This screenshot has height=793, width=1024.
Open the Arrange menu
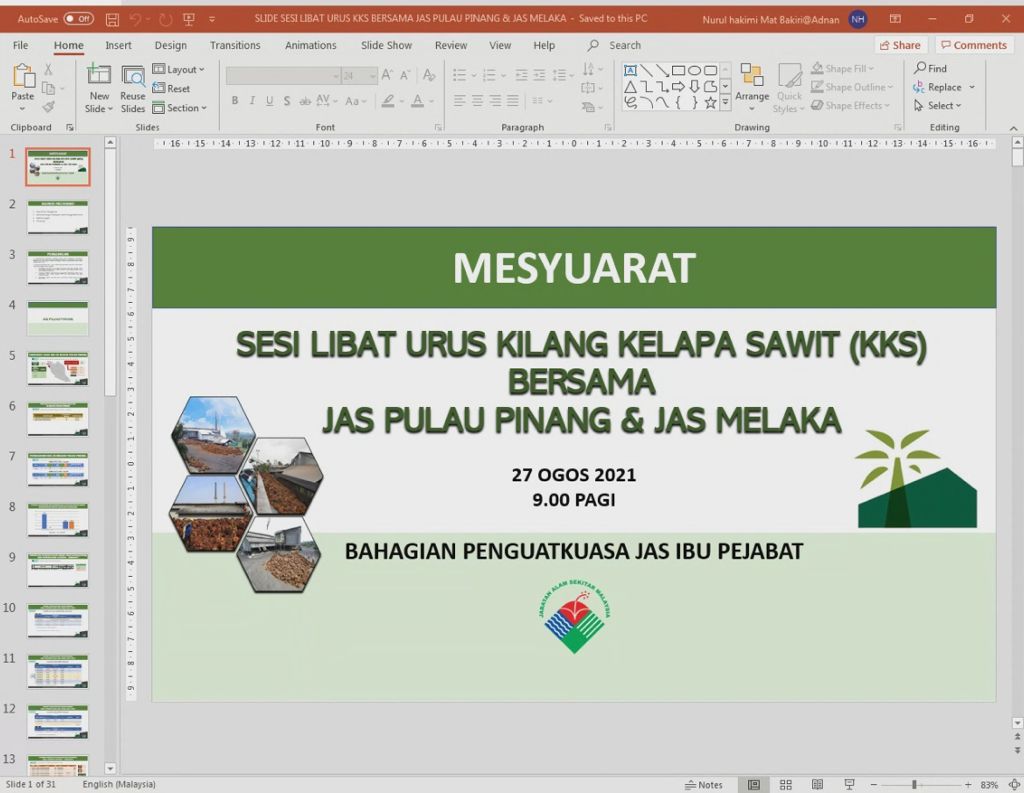pos(752,89)
